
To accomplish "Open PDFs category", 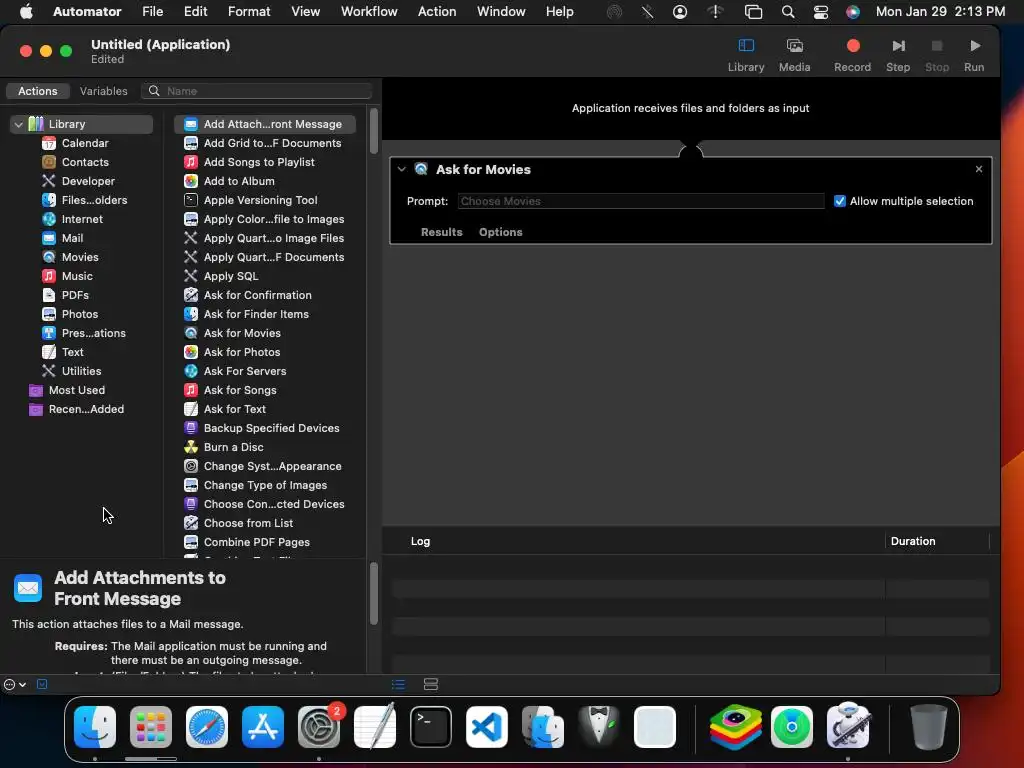I will coord(75,295).
